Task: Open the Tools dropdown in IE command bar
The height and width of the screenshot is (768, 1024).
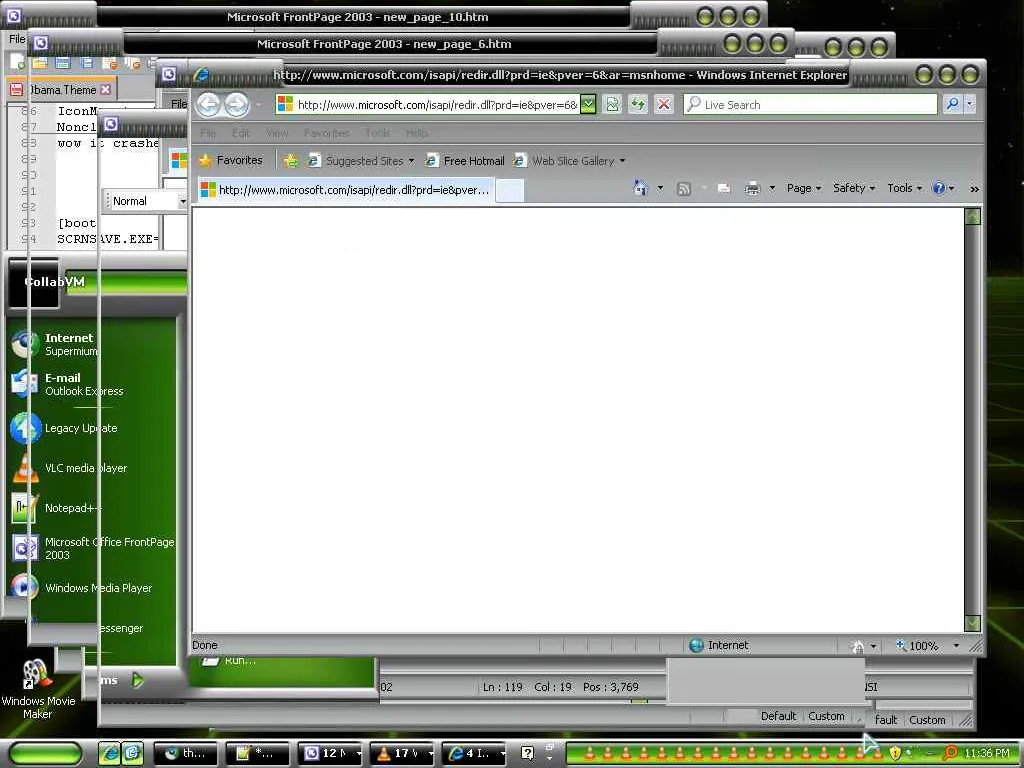Action: pos(904,188)
